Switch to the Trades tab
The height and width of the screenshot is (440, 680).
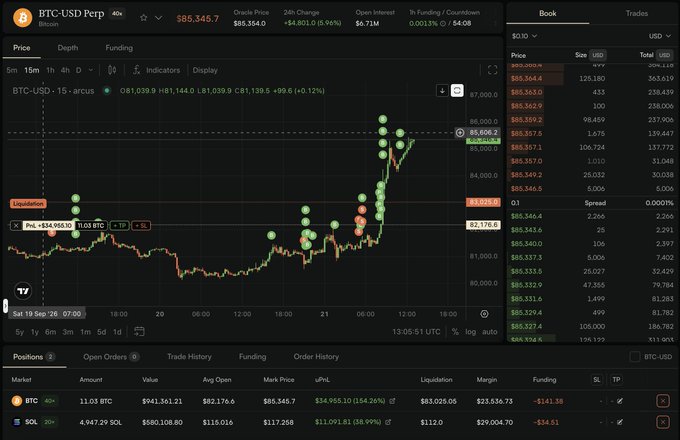[x=637, y=13]
